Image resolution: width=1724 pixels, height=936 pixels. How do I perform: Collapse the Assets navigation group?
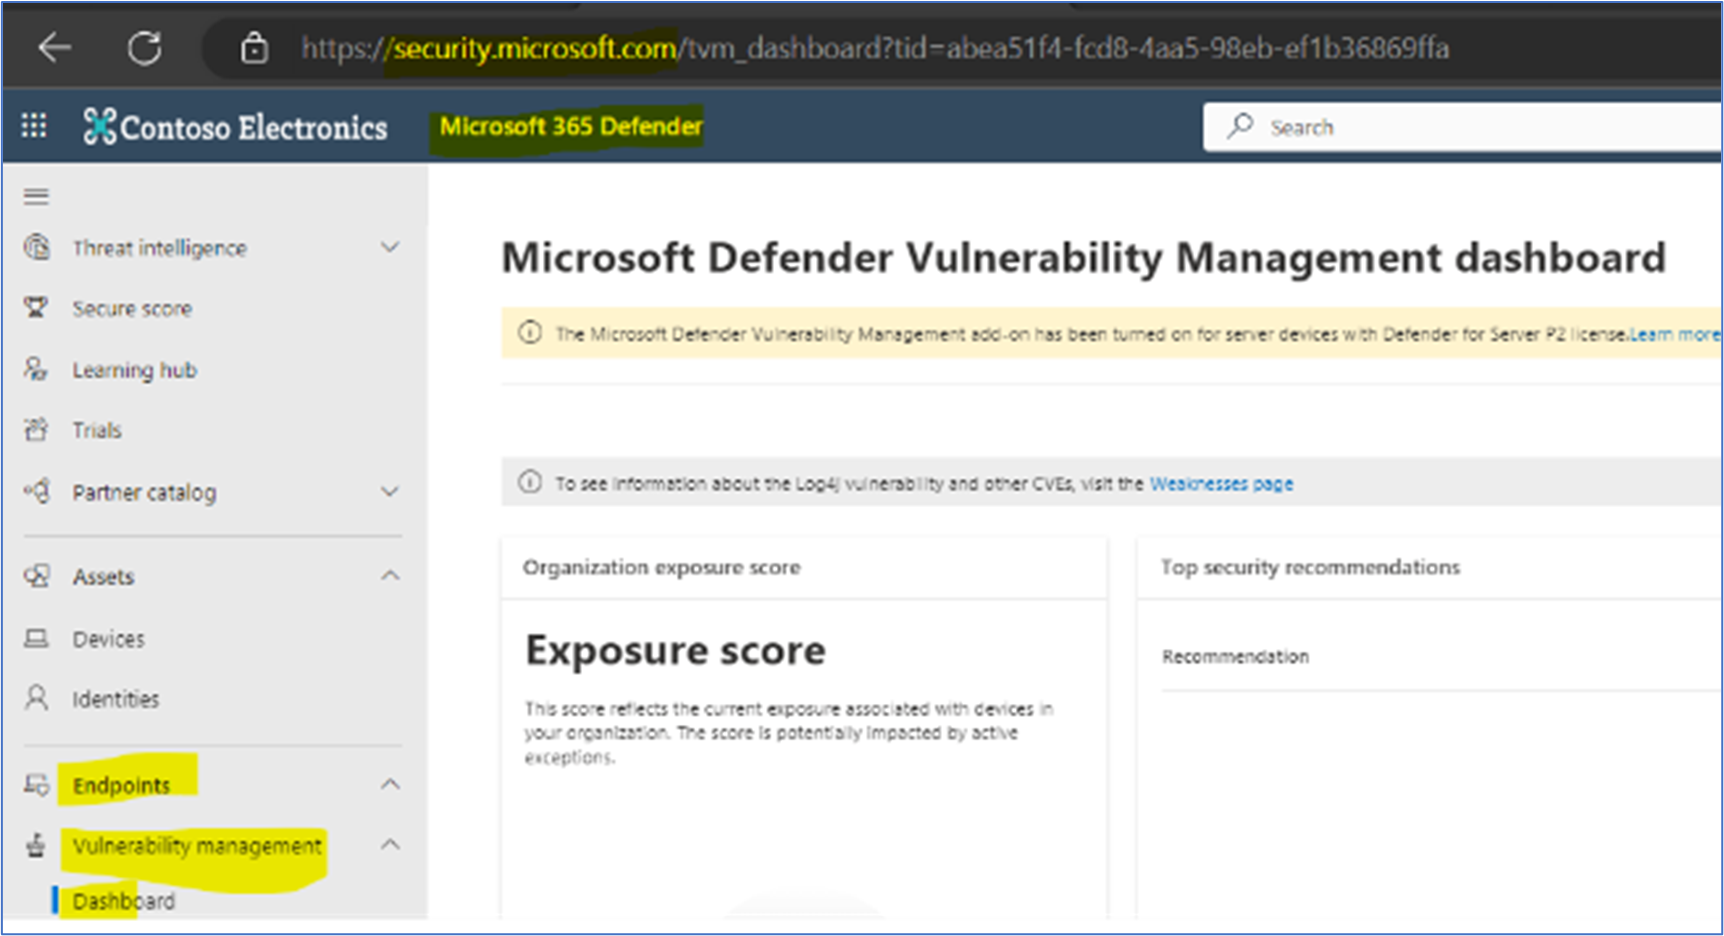pos(389,575)
